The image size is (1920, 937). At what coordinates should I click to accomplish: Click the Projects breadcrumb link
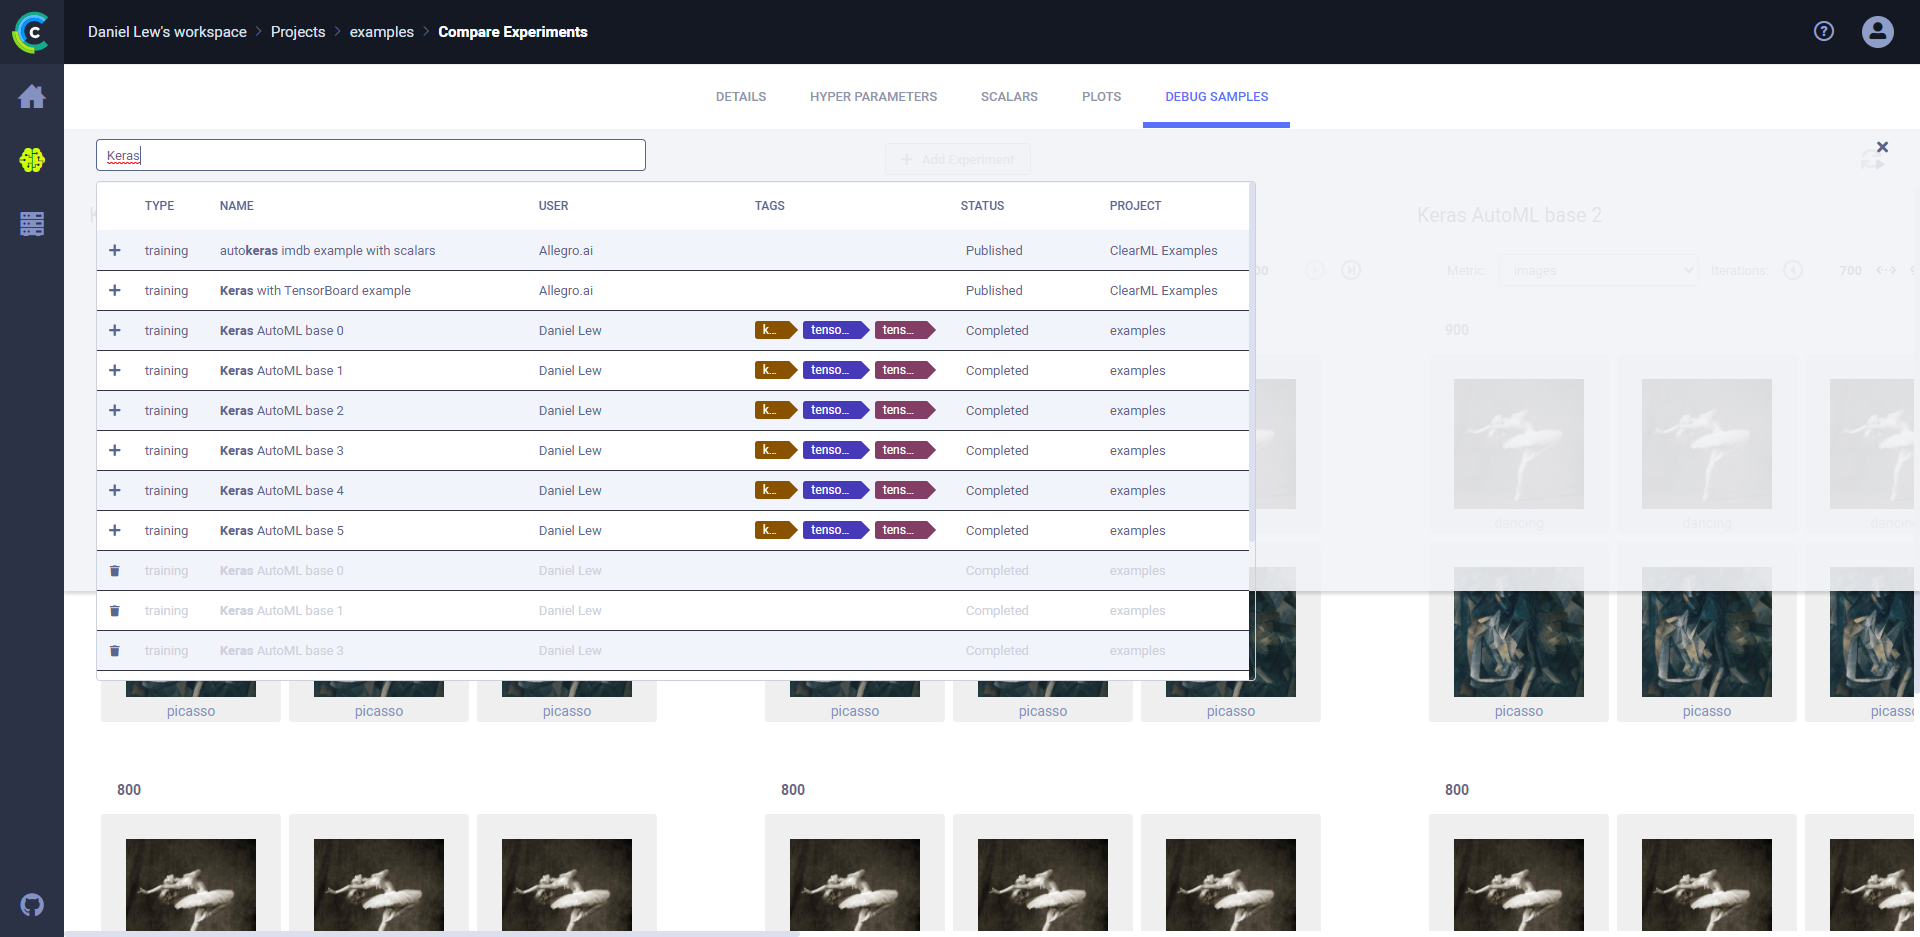point(298,32)
